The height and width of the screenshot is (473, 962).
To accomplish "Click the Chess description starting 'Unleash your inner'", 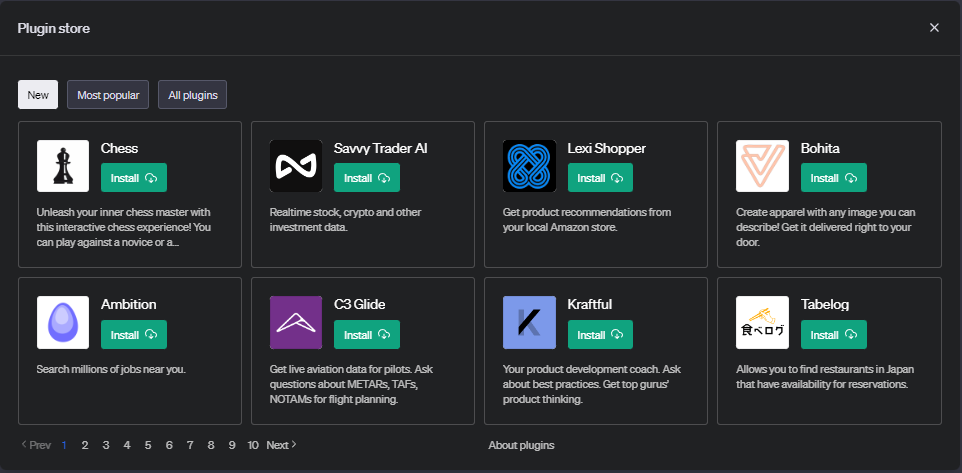I will click(x=124, y=228).
